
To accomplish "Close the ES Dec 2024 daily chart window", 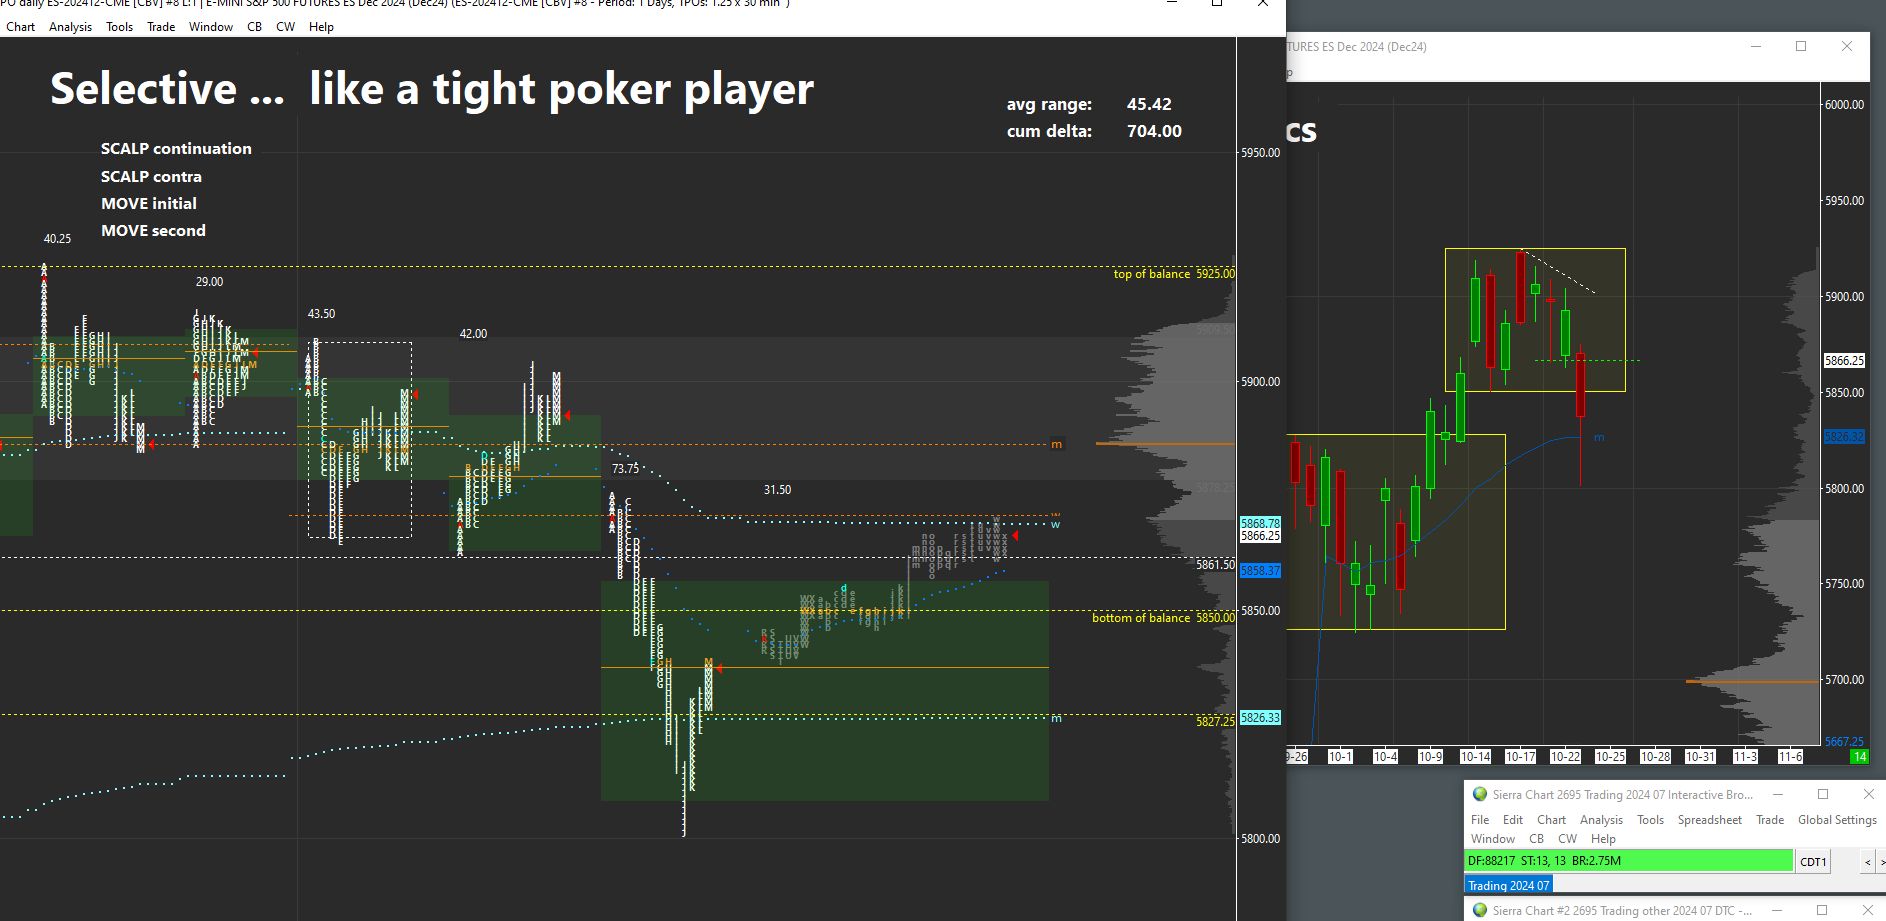I will [1847, 46].
